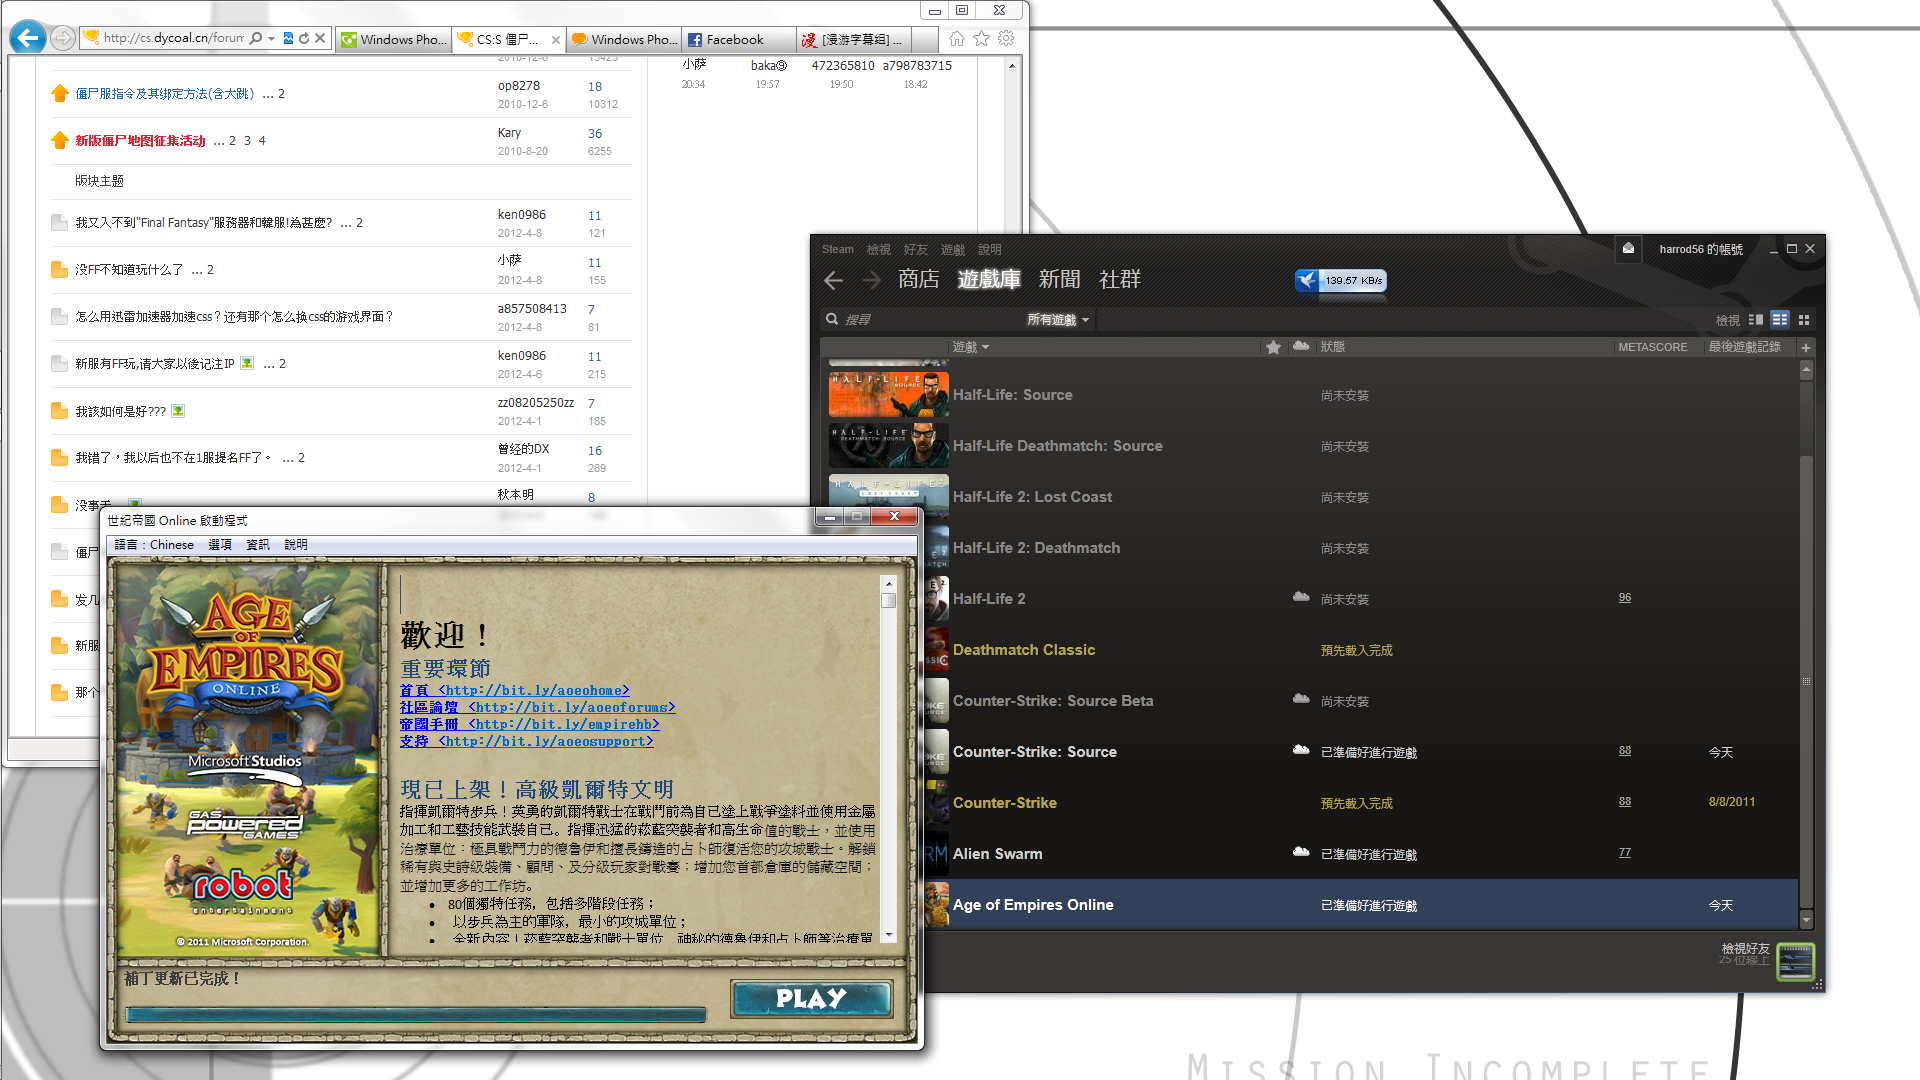Add a column with the plus icon
Screen dimensions: 1920x1080
click(x=1806, y=347)
